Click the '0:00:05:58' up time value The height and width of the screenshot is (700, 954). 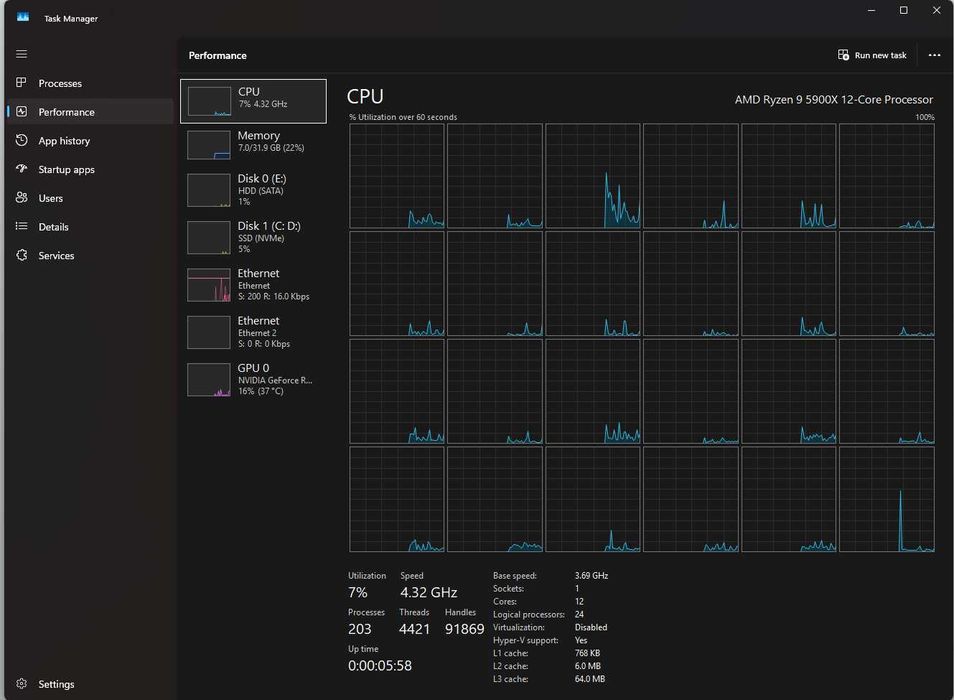click(380, 666)
